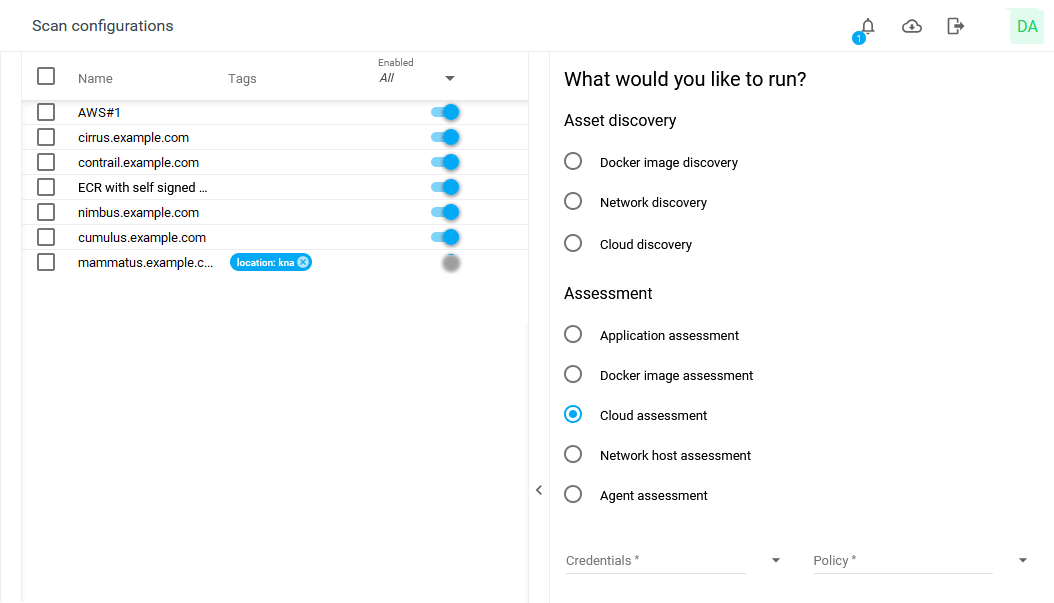Select the Agent assessment option
The image size is (1054, 603).
click(573, 495)
